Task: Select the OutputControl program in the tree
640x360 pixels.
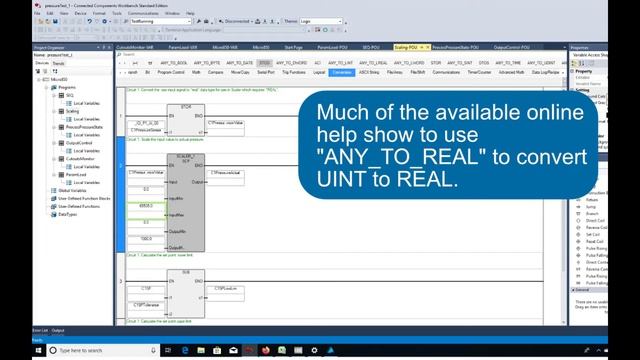Action: point(79,143)
